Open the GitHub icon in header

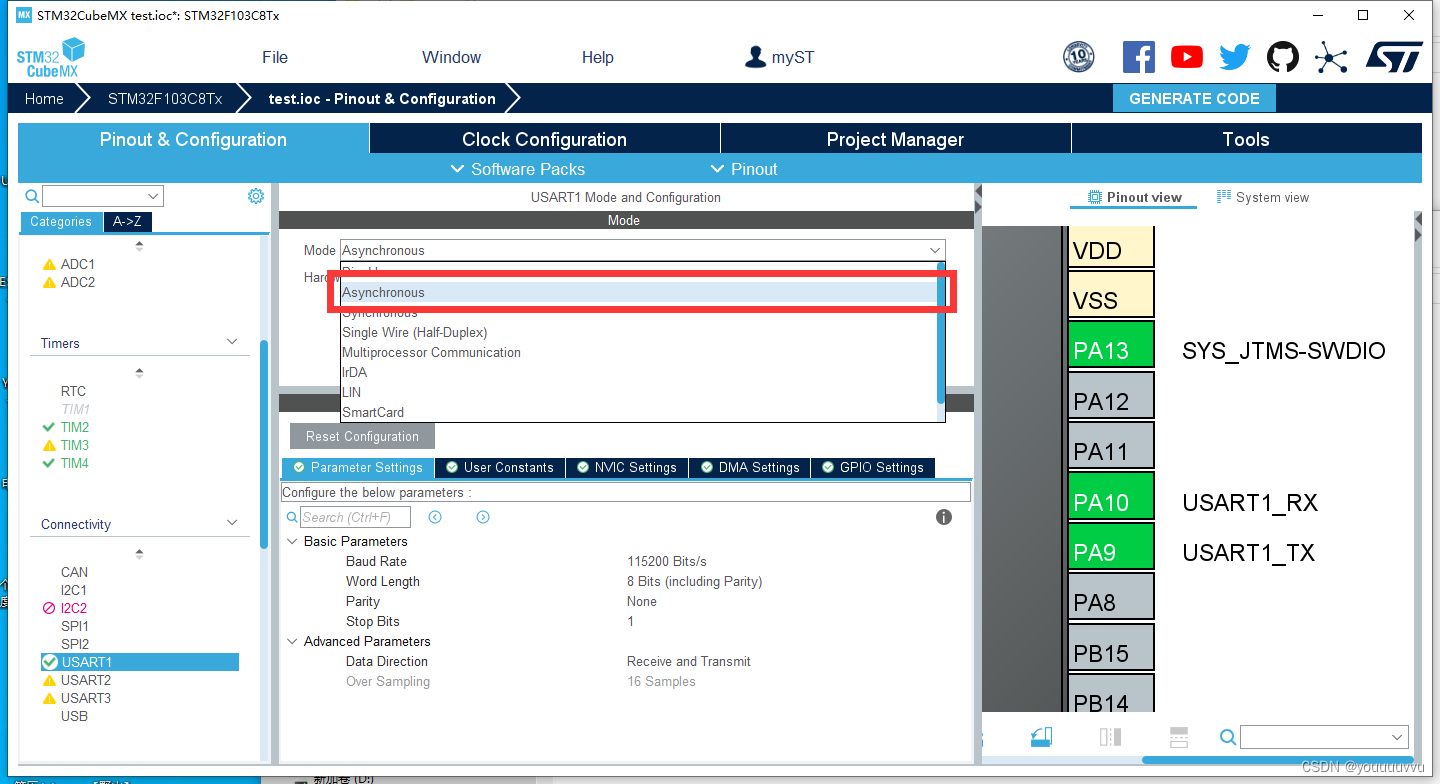pyautogui.click(x=1283, y=57)
